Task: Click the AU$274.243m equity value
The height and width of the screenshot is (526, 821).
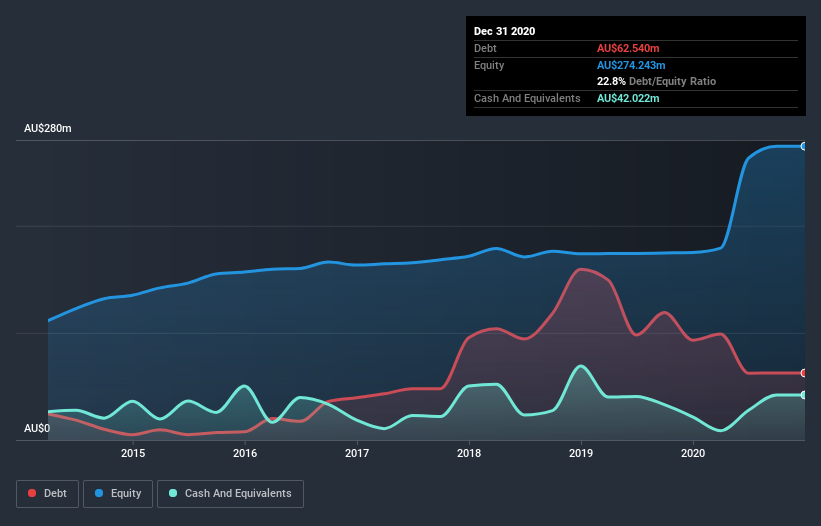Action: 631,65
